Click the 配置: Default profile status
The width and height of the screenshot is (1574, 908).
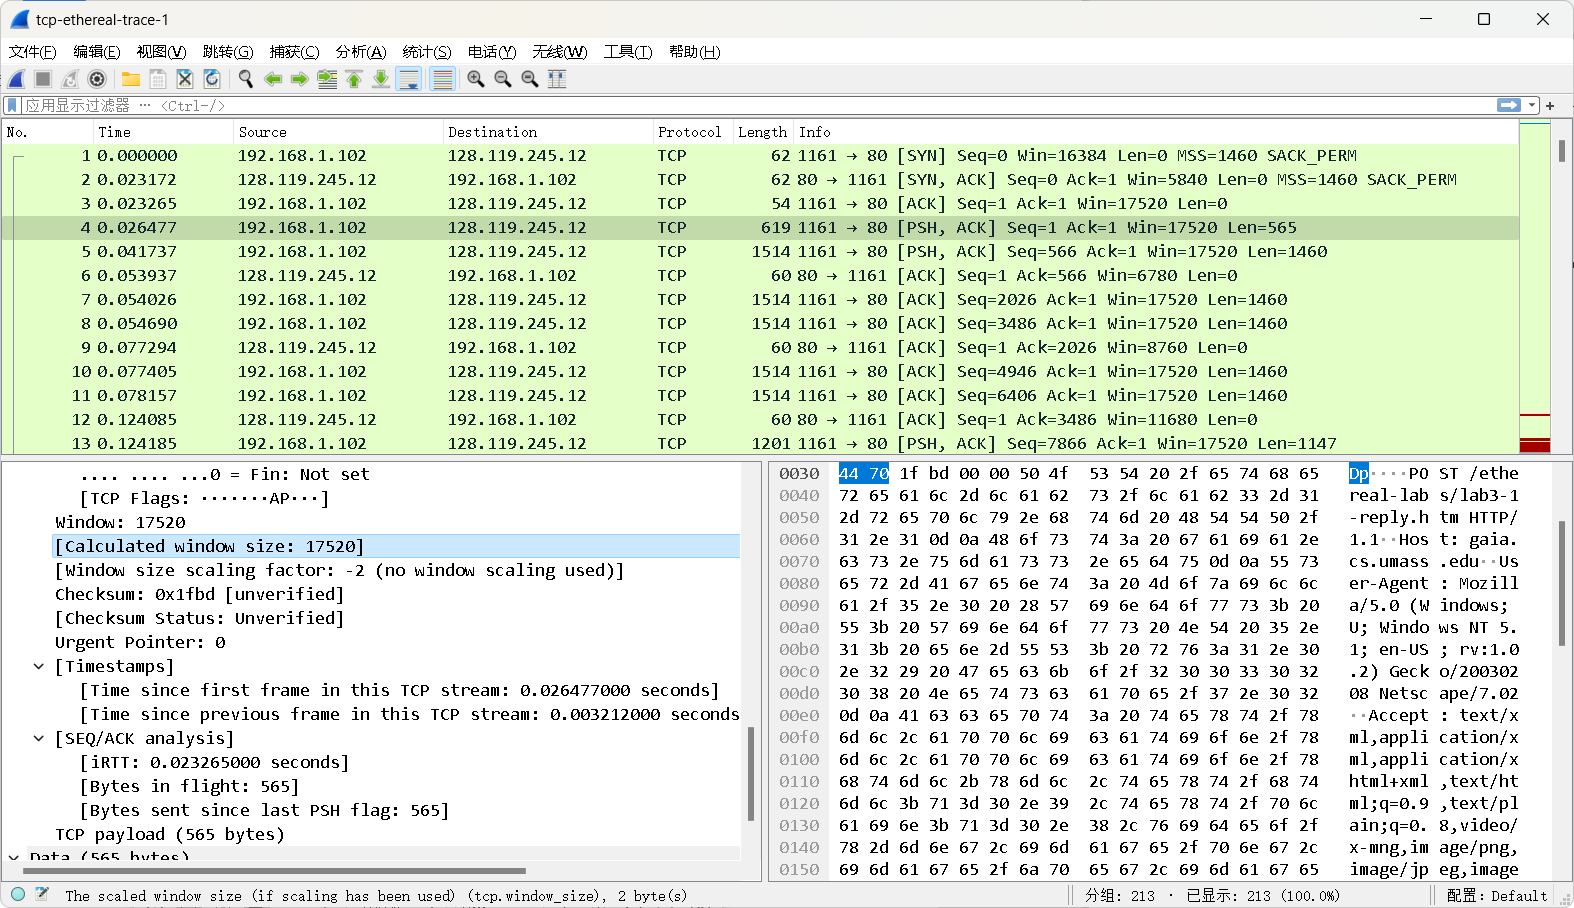(1497, 896)
